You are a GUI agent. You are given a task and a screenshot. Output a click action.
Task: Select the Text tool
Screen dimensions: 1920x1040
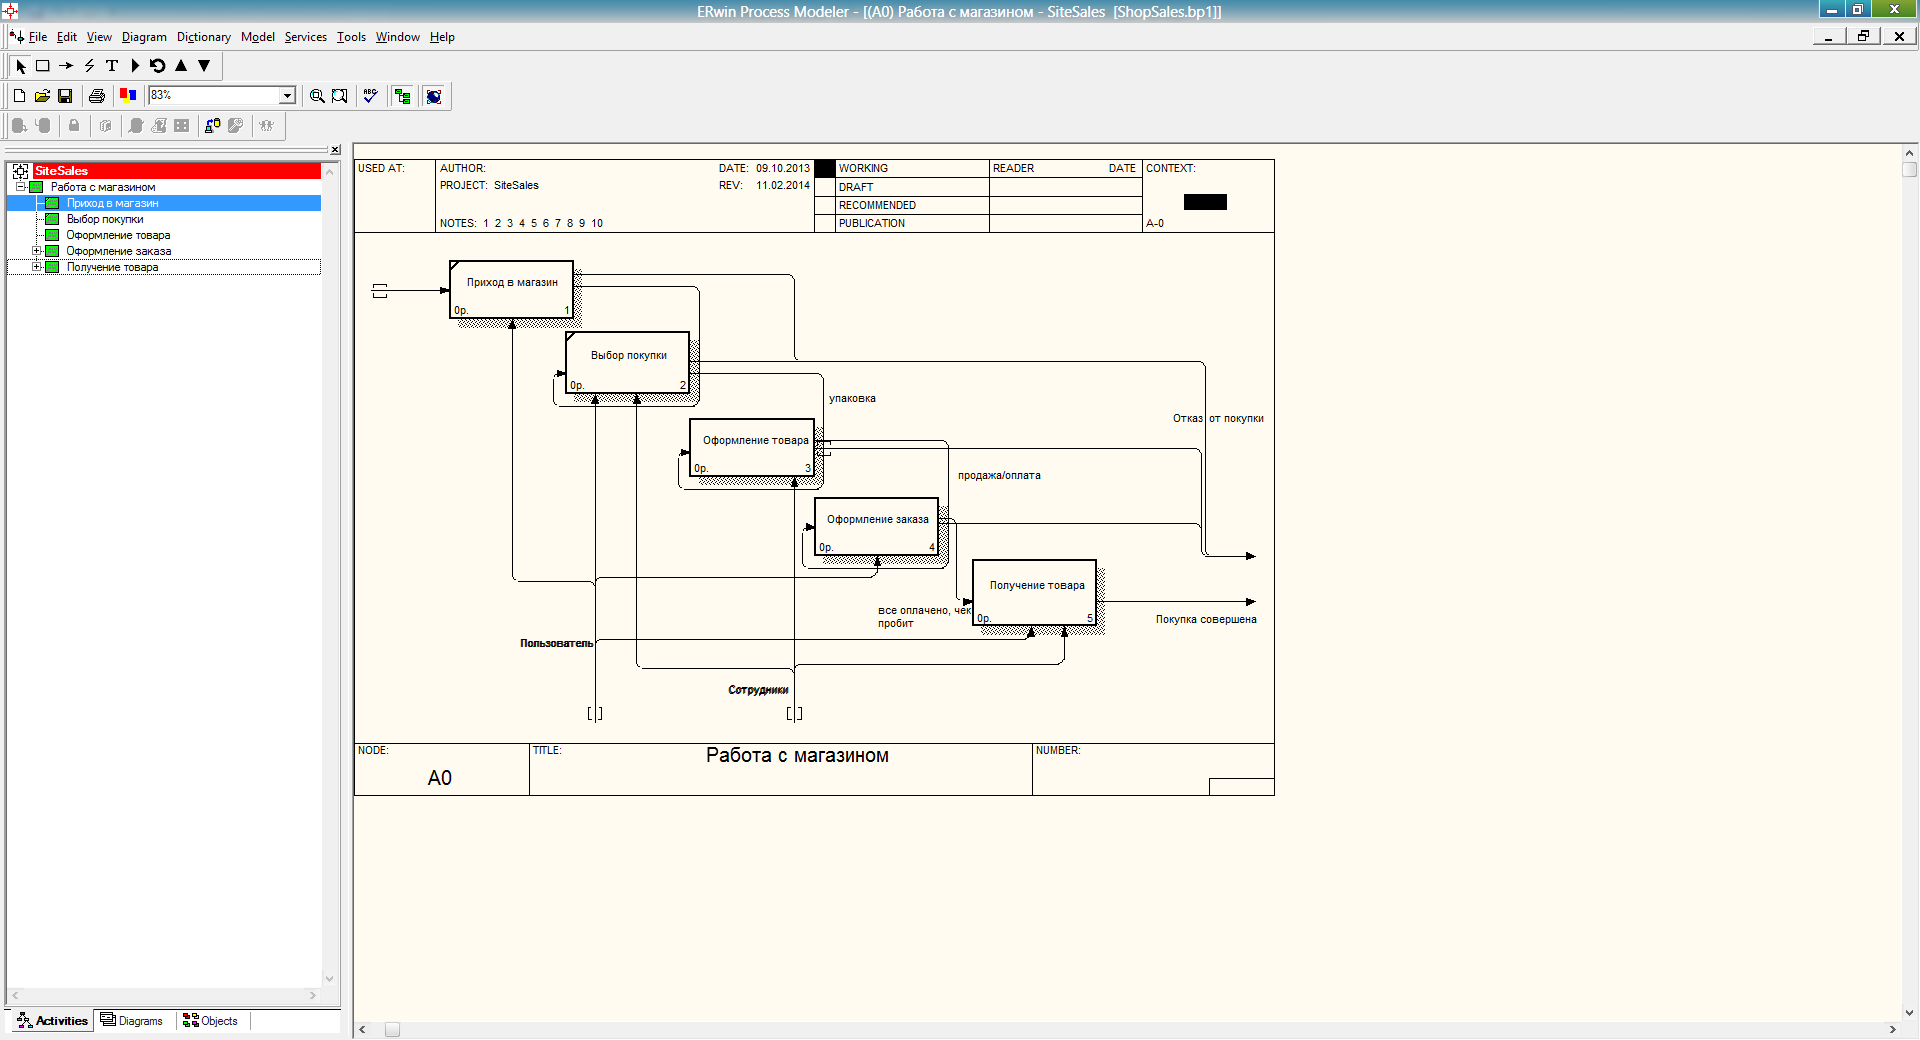(112, 66)
